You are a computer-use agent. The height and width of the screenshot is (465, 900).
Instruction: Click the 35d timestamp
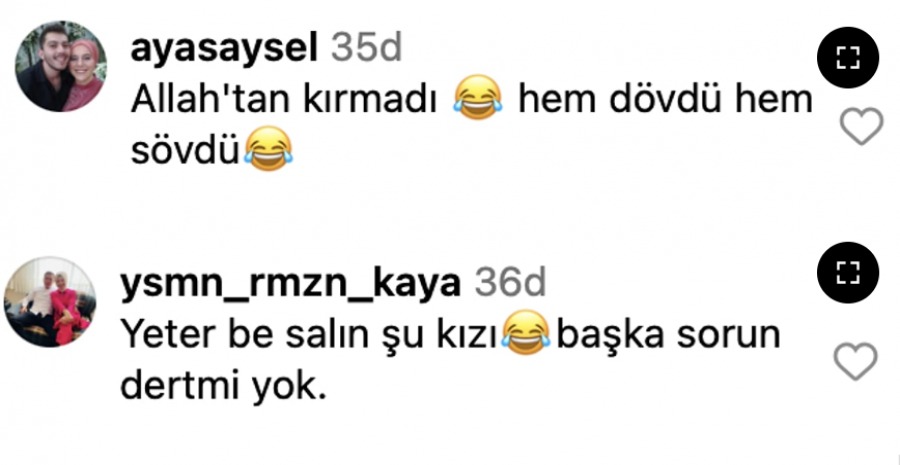pyautogui.click(x=366, y=50)
